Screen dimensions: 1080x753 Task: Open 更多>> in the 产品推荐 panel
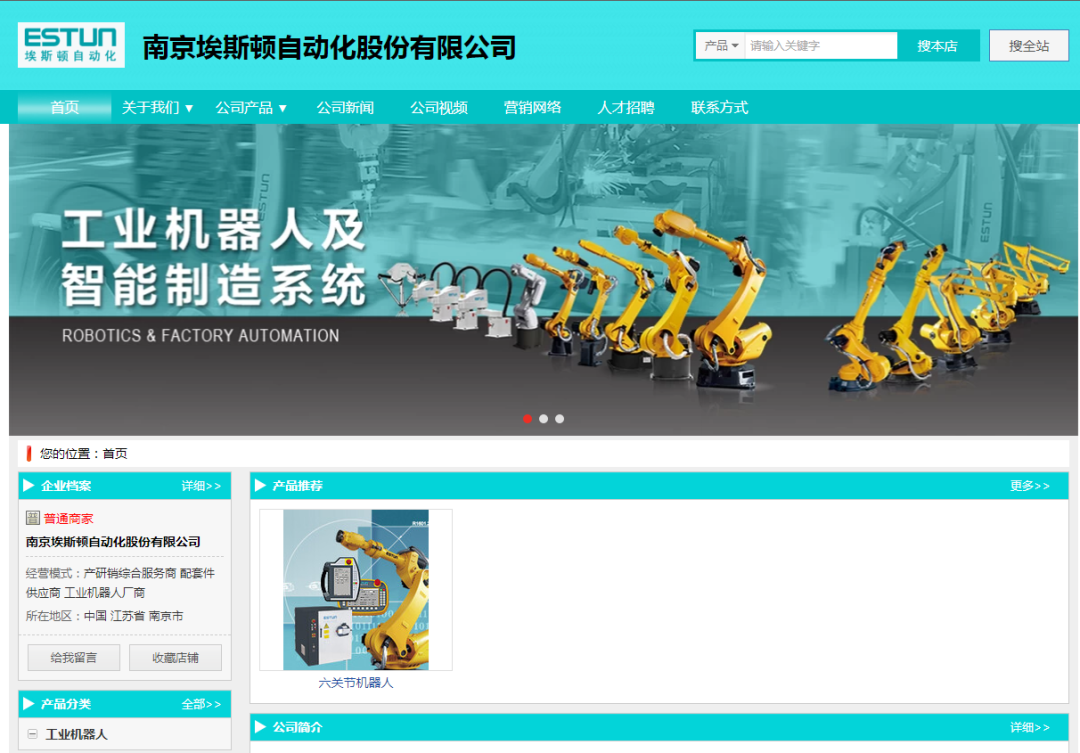(1030, 486)
